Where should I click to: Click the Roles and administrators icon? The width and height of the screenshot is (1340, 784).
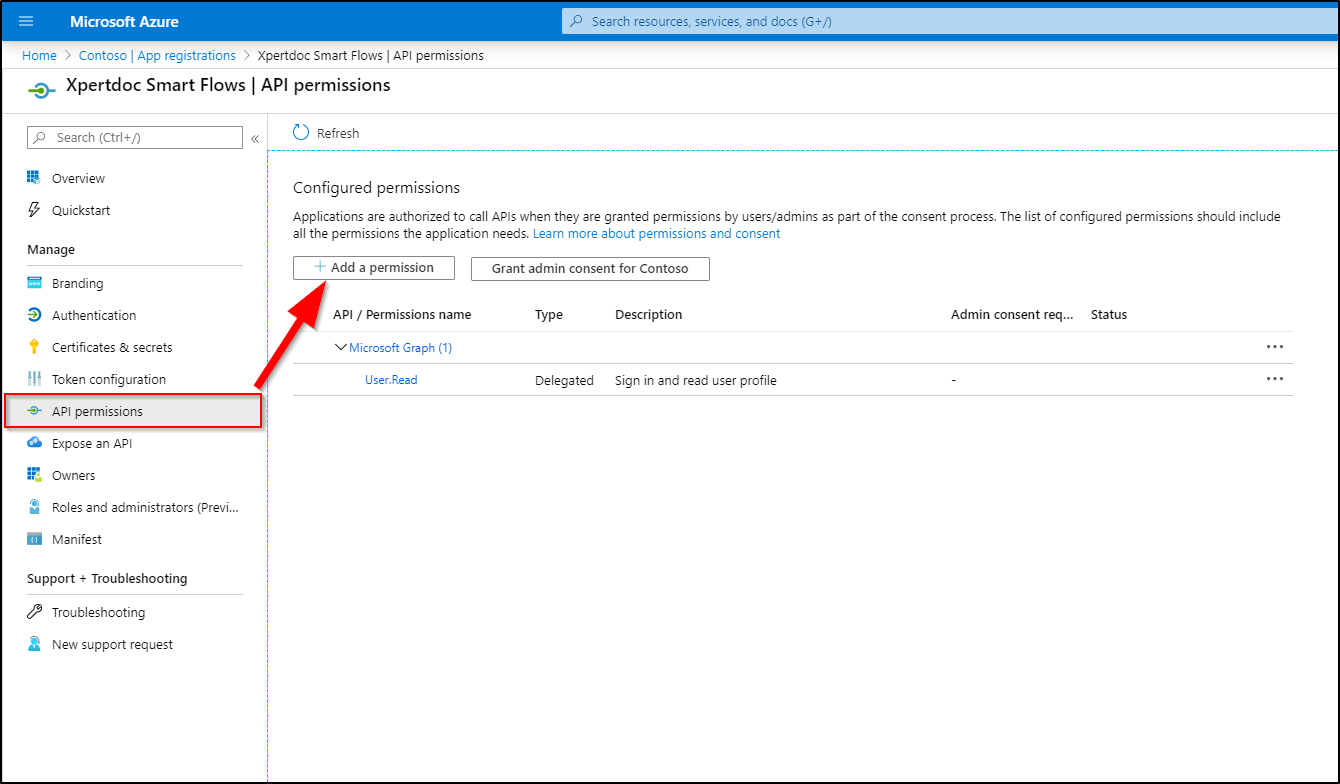point(33,507)
